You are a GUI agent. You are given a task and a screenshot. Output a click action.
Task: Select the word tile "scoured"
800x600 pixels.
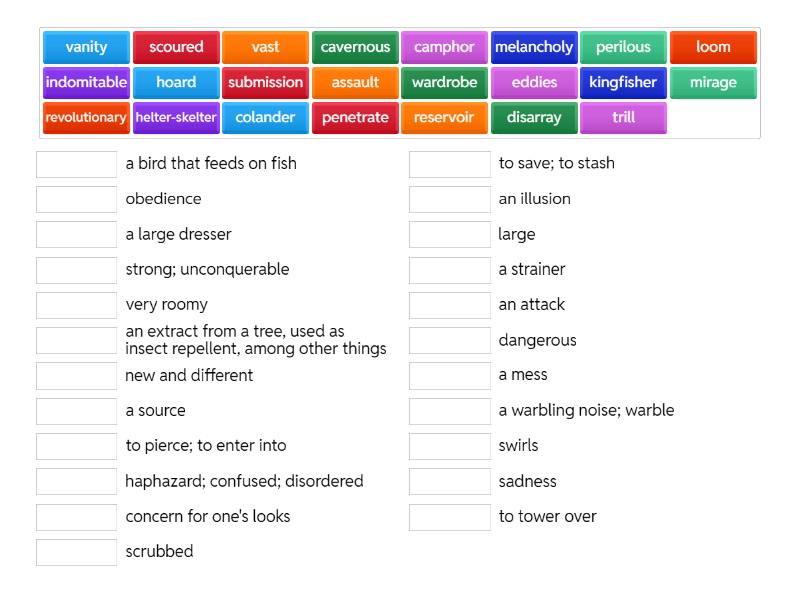pyautogui.click(x=175, y=47)
